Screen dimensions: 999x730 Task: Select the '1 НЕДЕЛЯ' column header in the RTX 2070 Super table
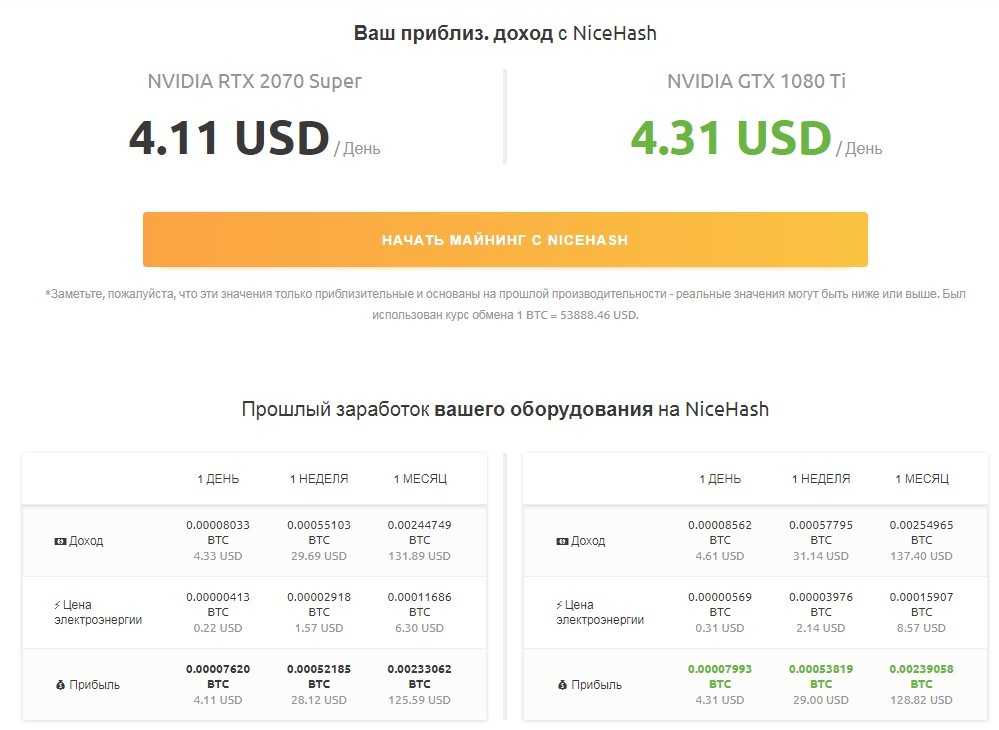(319, 479)
